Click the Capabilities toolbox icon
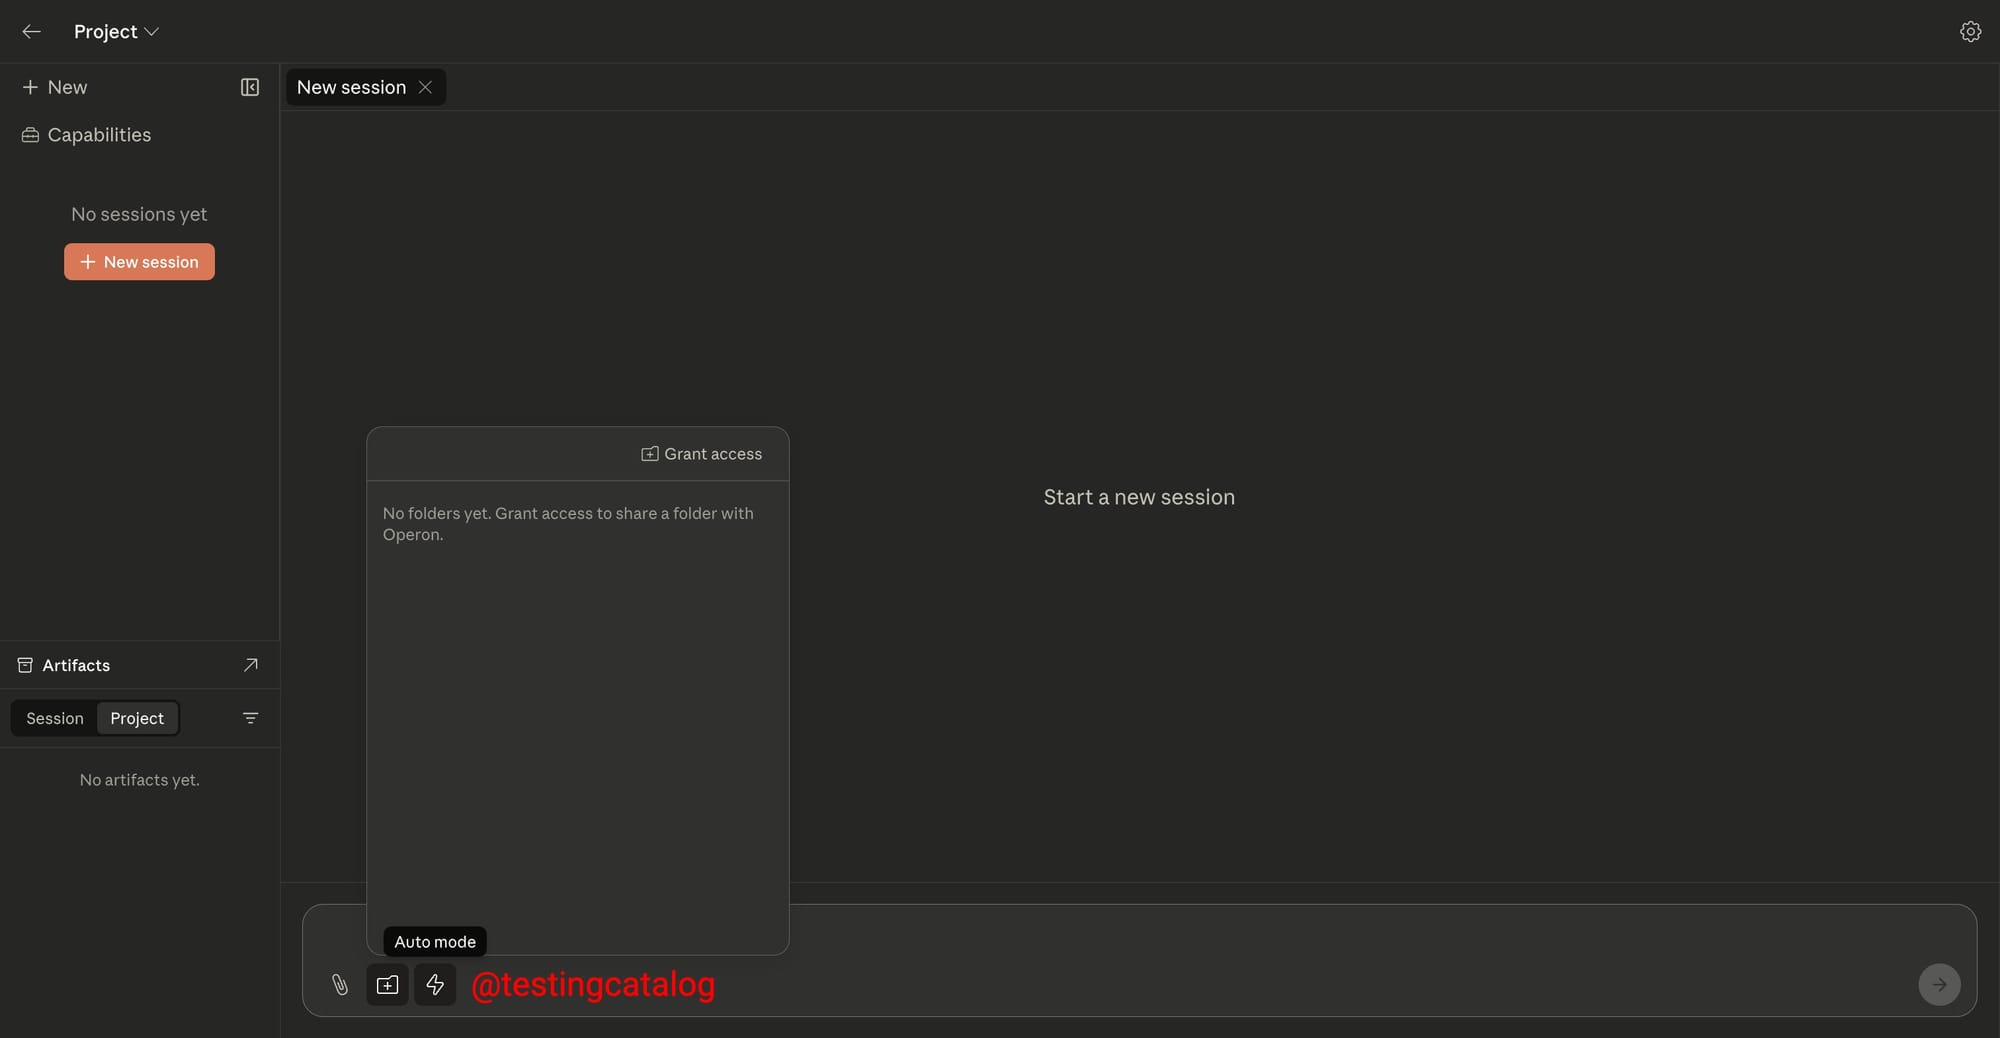This screenshot has height=1038, width=2000. [x=30, y=135]
